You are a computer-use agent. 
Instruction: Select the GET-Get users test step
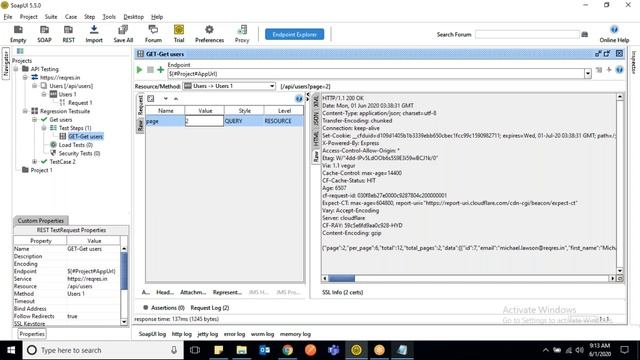coord(85,136)
